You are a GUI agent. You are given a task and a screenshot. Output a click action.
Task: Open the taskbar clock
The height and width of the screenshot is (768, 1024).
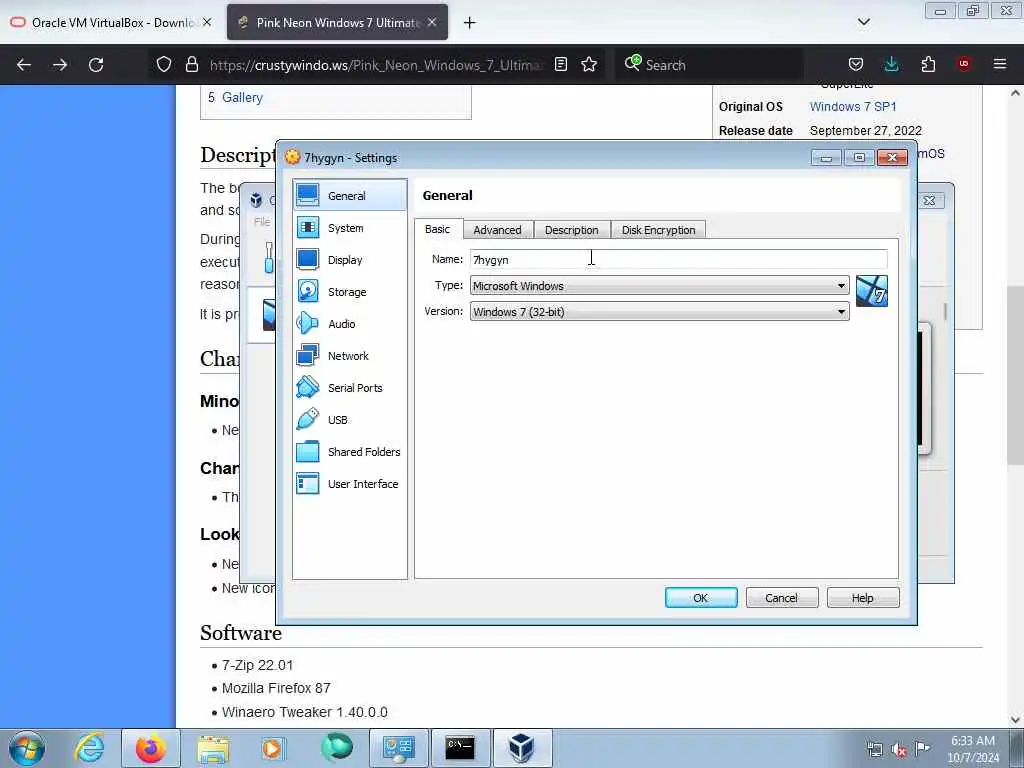[973, 748]
